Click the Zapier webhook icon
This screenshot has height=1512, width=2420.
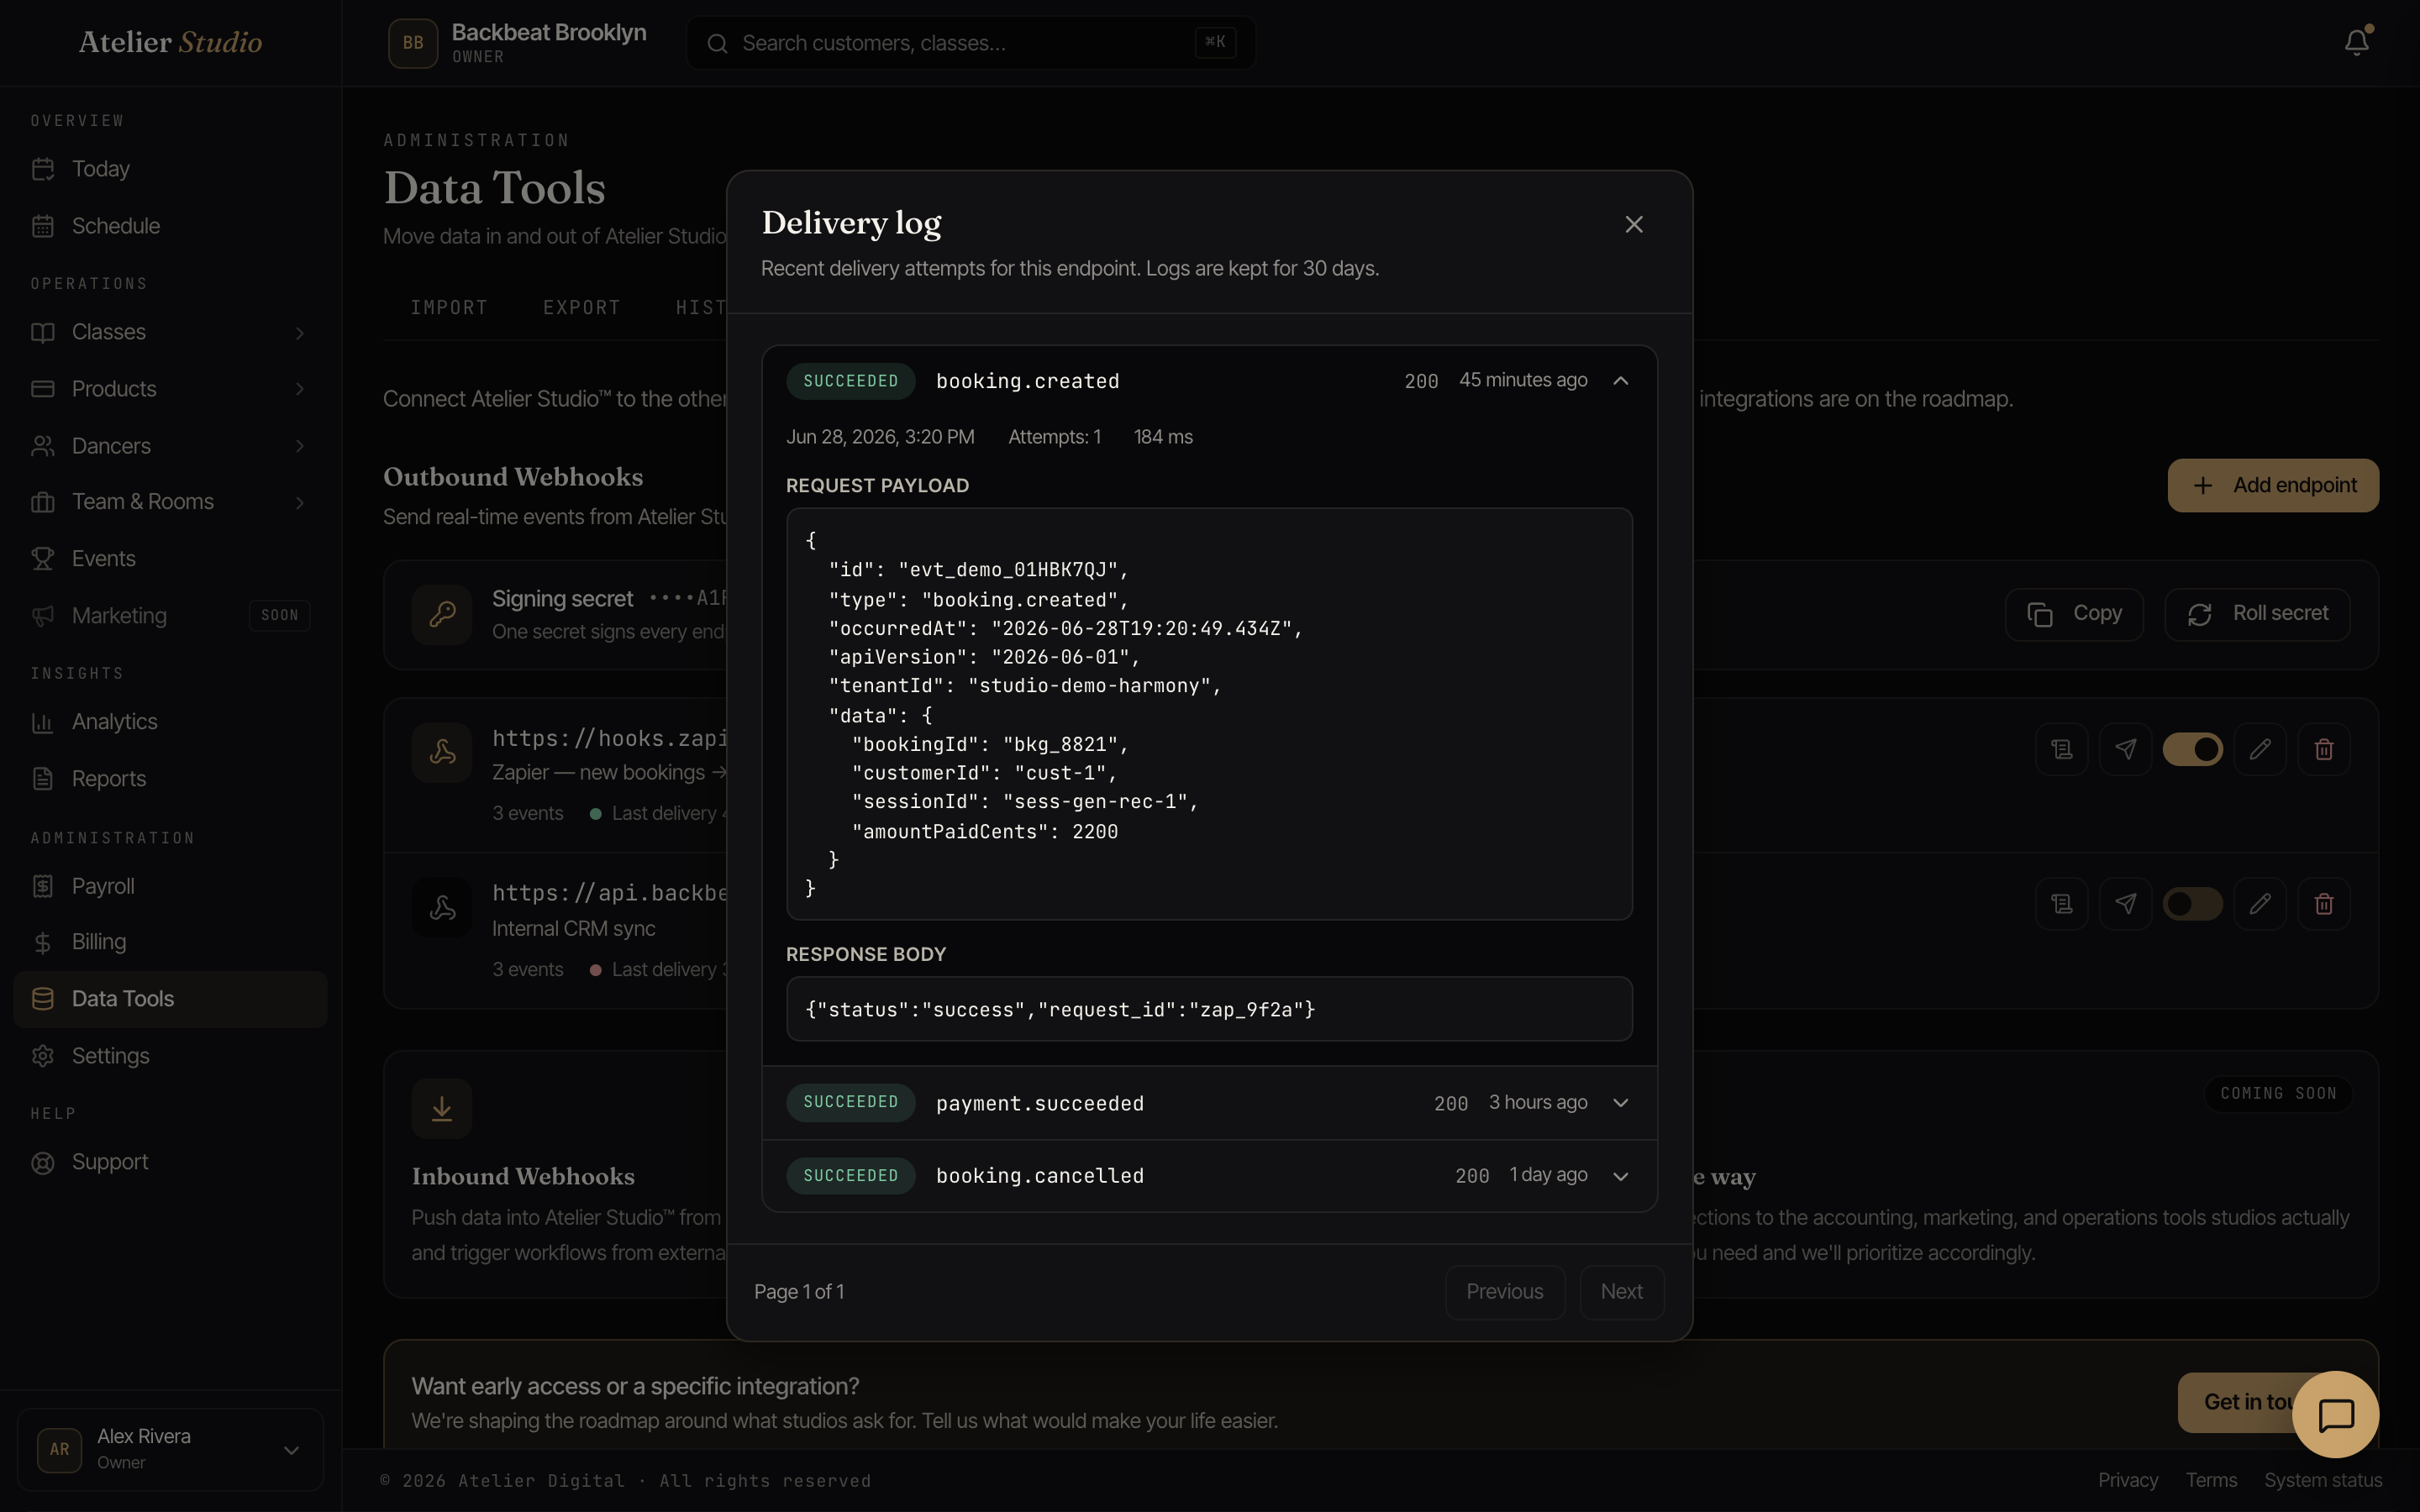442,752
